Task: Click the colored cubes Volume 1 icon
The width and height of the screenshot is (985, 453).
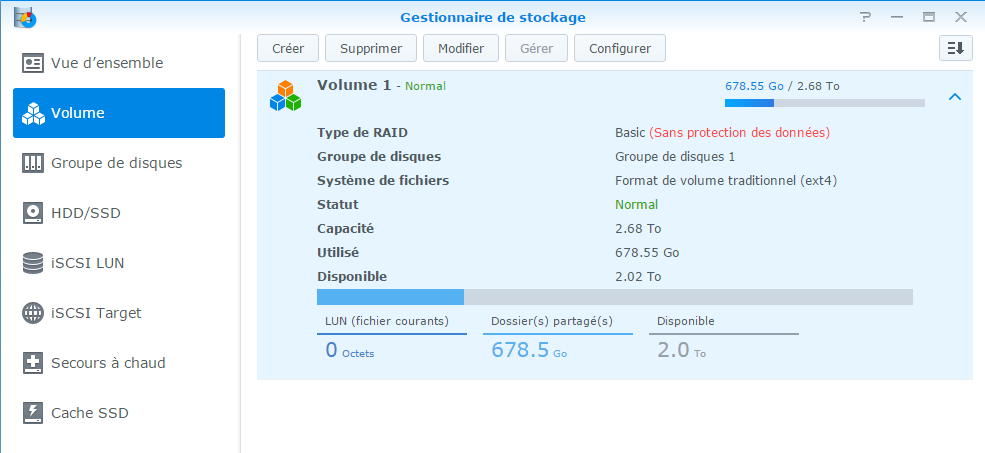Action: (285, 96)
